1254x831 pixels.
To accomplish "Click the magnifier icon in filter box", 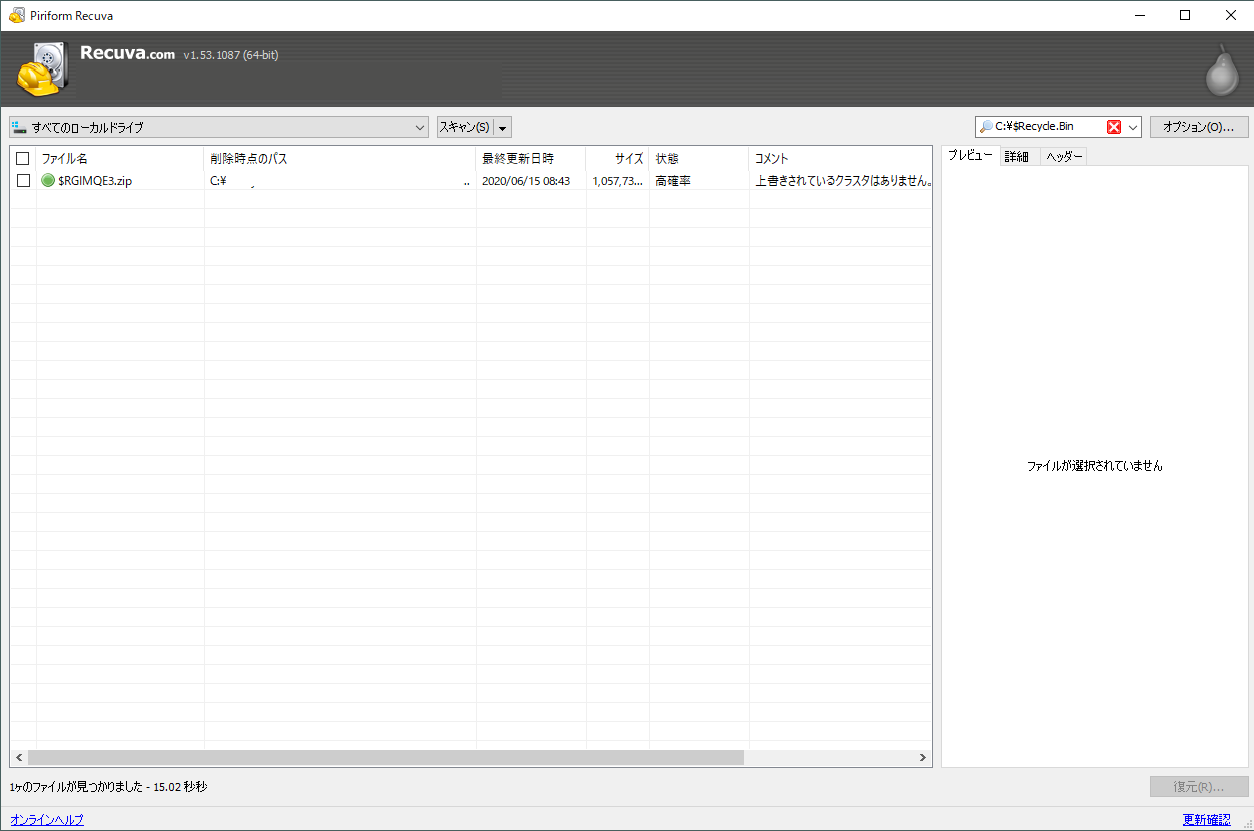I will click(x=986, y=127).
